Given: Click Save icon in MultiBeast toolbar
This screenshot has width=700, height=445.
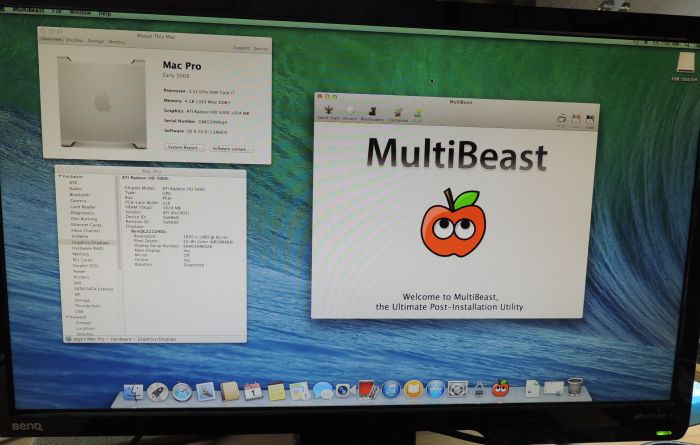Looking at the screenshot, I should tap(576, 121).
